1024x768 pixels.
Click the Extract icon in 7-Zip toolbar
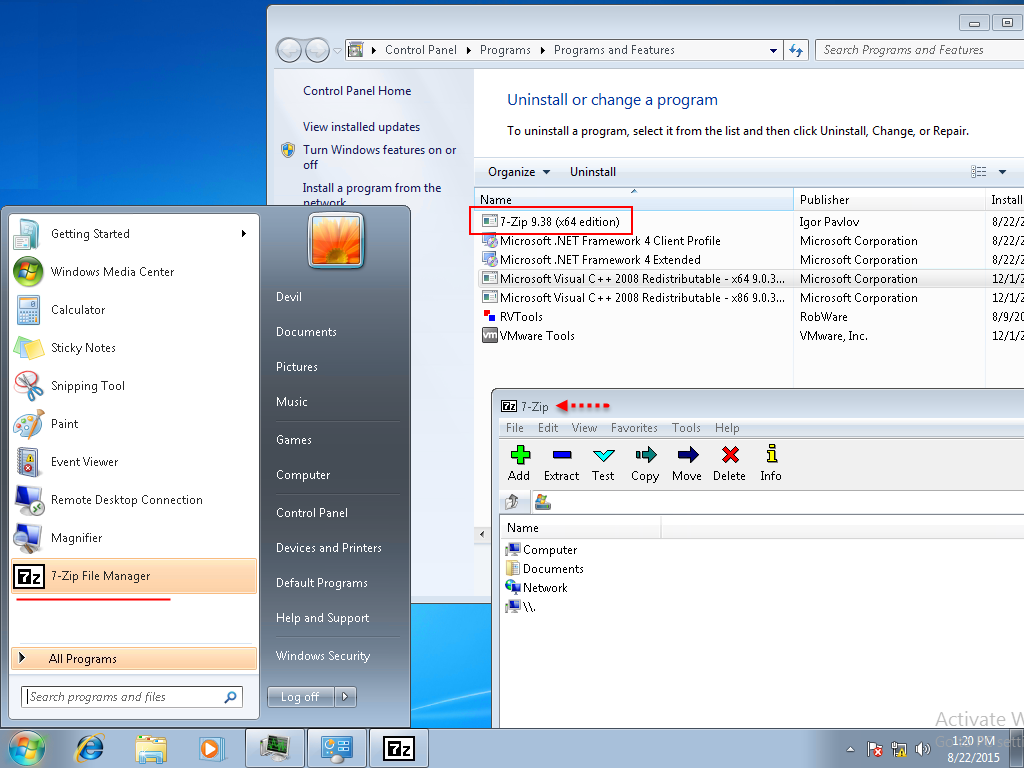coord(561,462)
